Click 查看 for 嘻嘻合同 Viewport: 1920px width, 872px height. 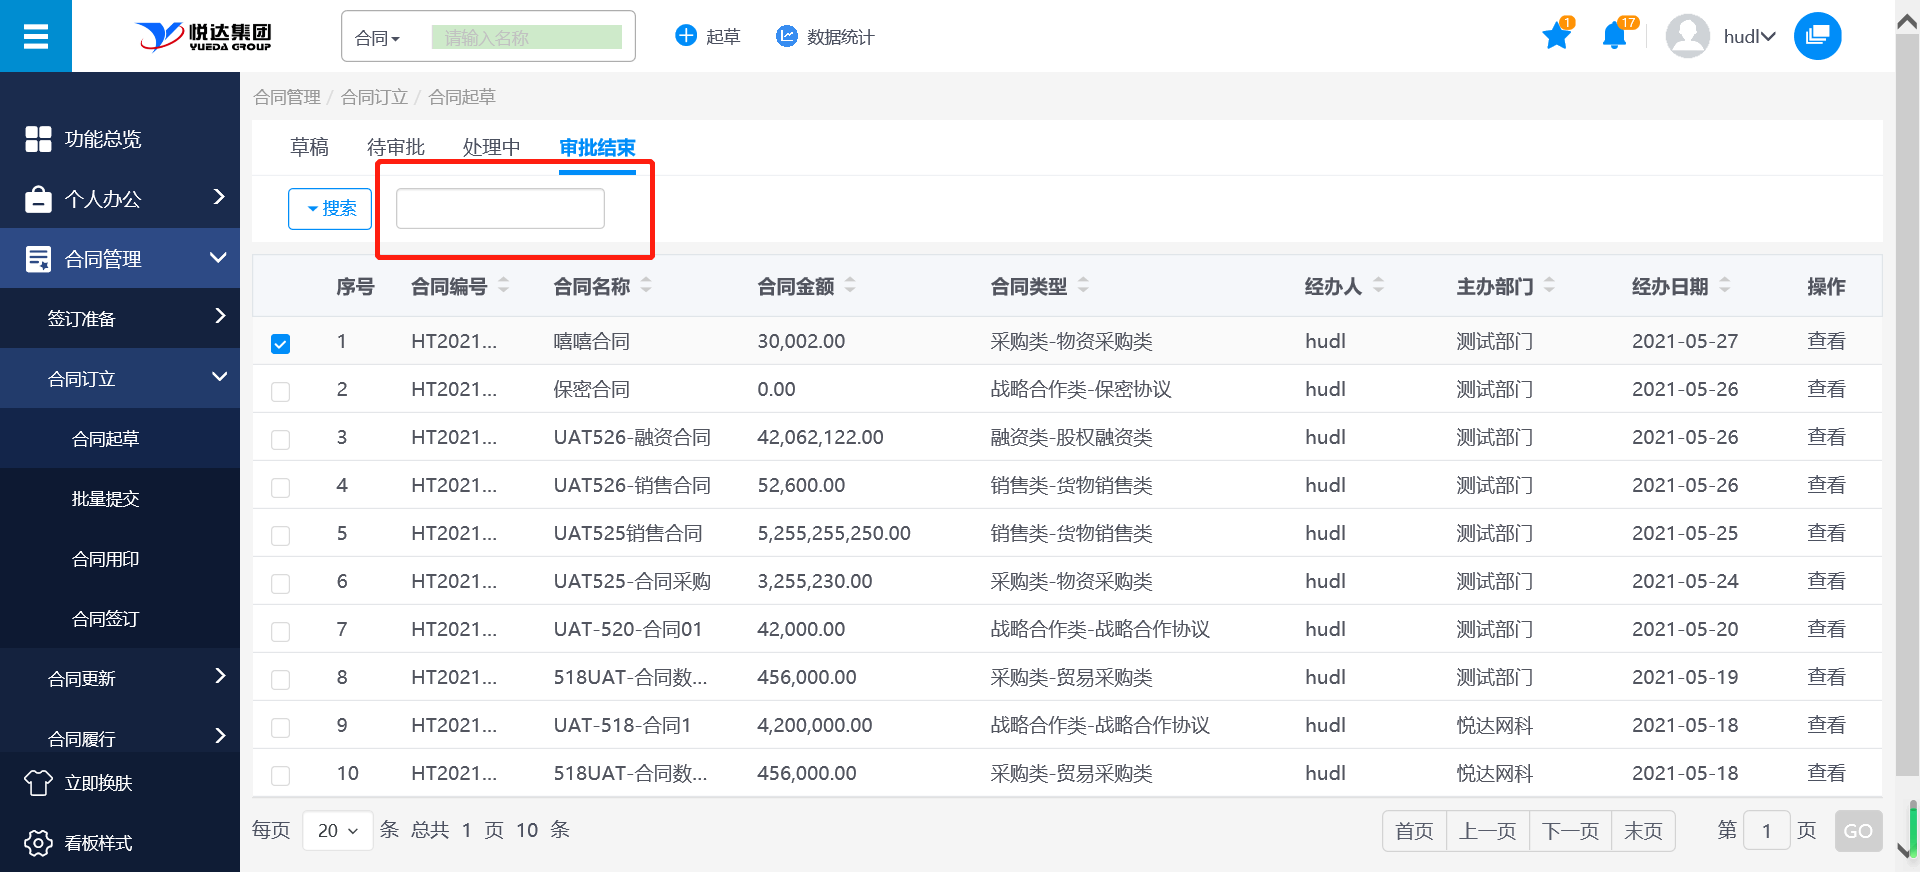click(1826, 341)
